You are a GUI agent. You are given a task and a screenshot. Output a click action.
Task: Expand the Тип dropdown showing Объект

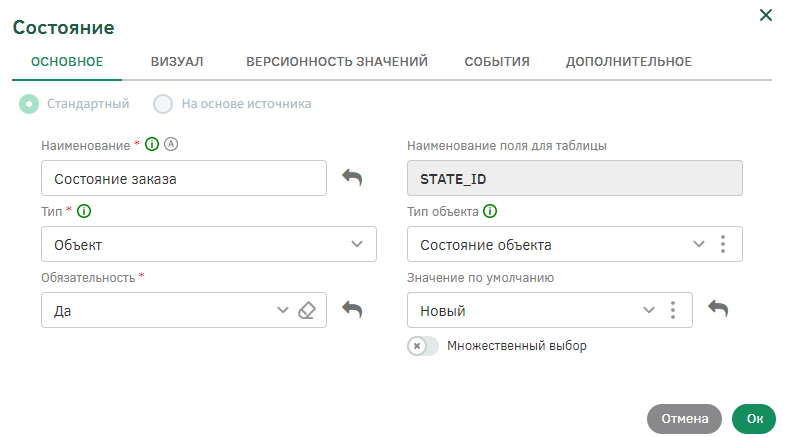[x=357, y=244]
